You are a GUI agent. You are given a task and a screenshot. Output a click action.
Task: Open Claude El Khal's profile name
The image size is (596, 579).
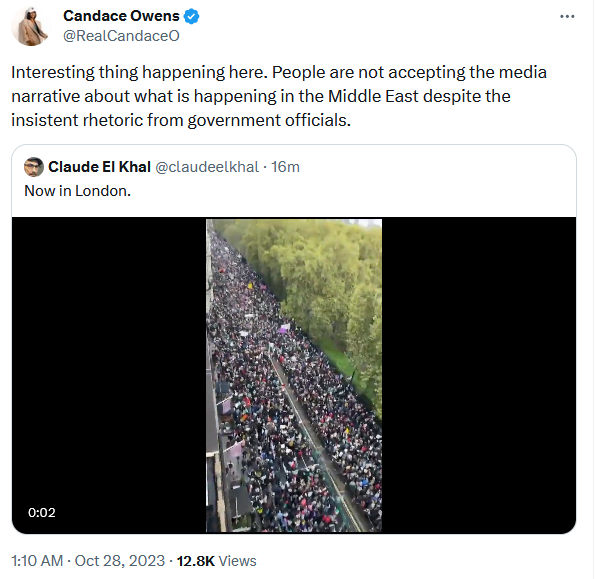point(100,167)
